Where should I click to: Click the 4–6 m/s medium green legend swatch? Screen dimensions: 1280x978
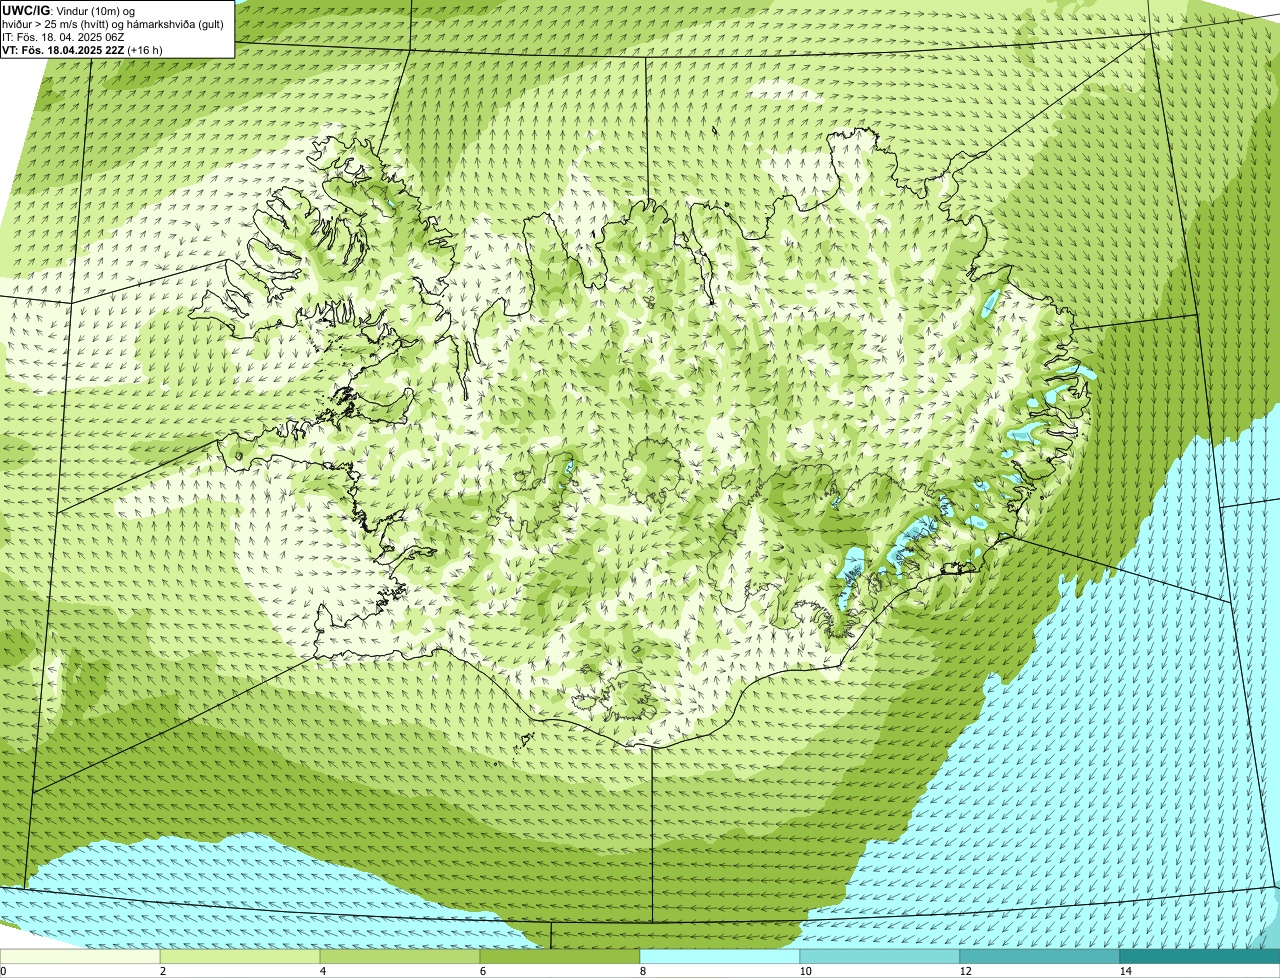pos(400,957)
